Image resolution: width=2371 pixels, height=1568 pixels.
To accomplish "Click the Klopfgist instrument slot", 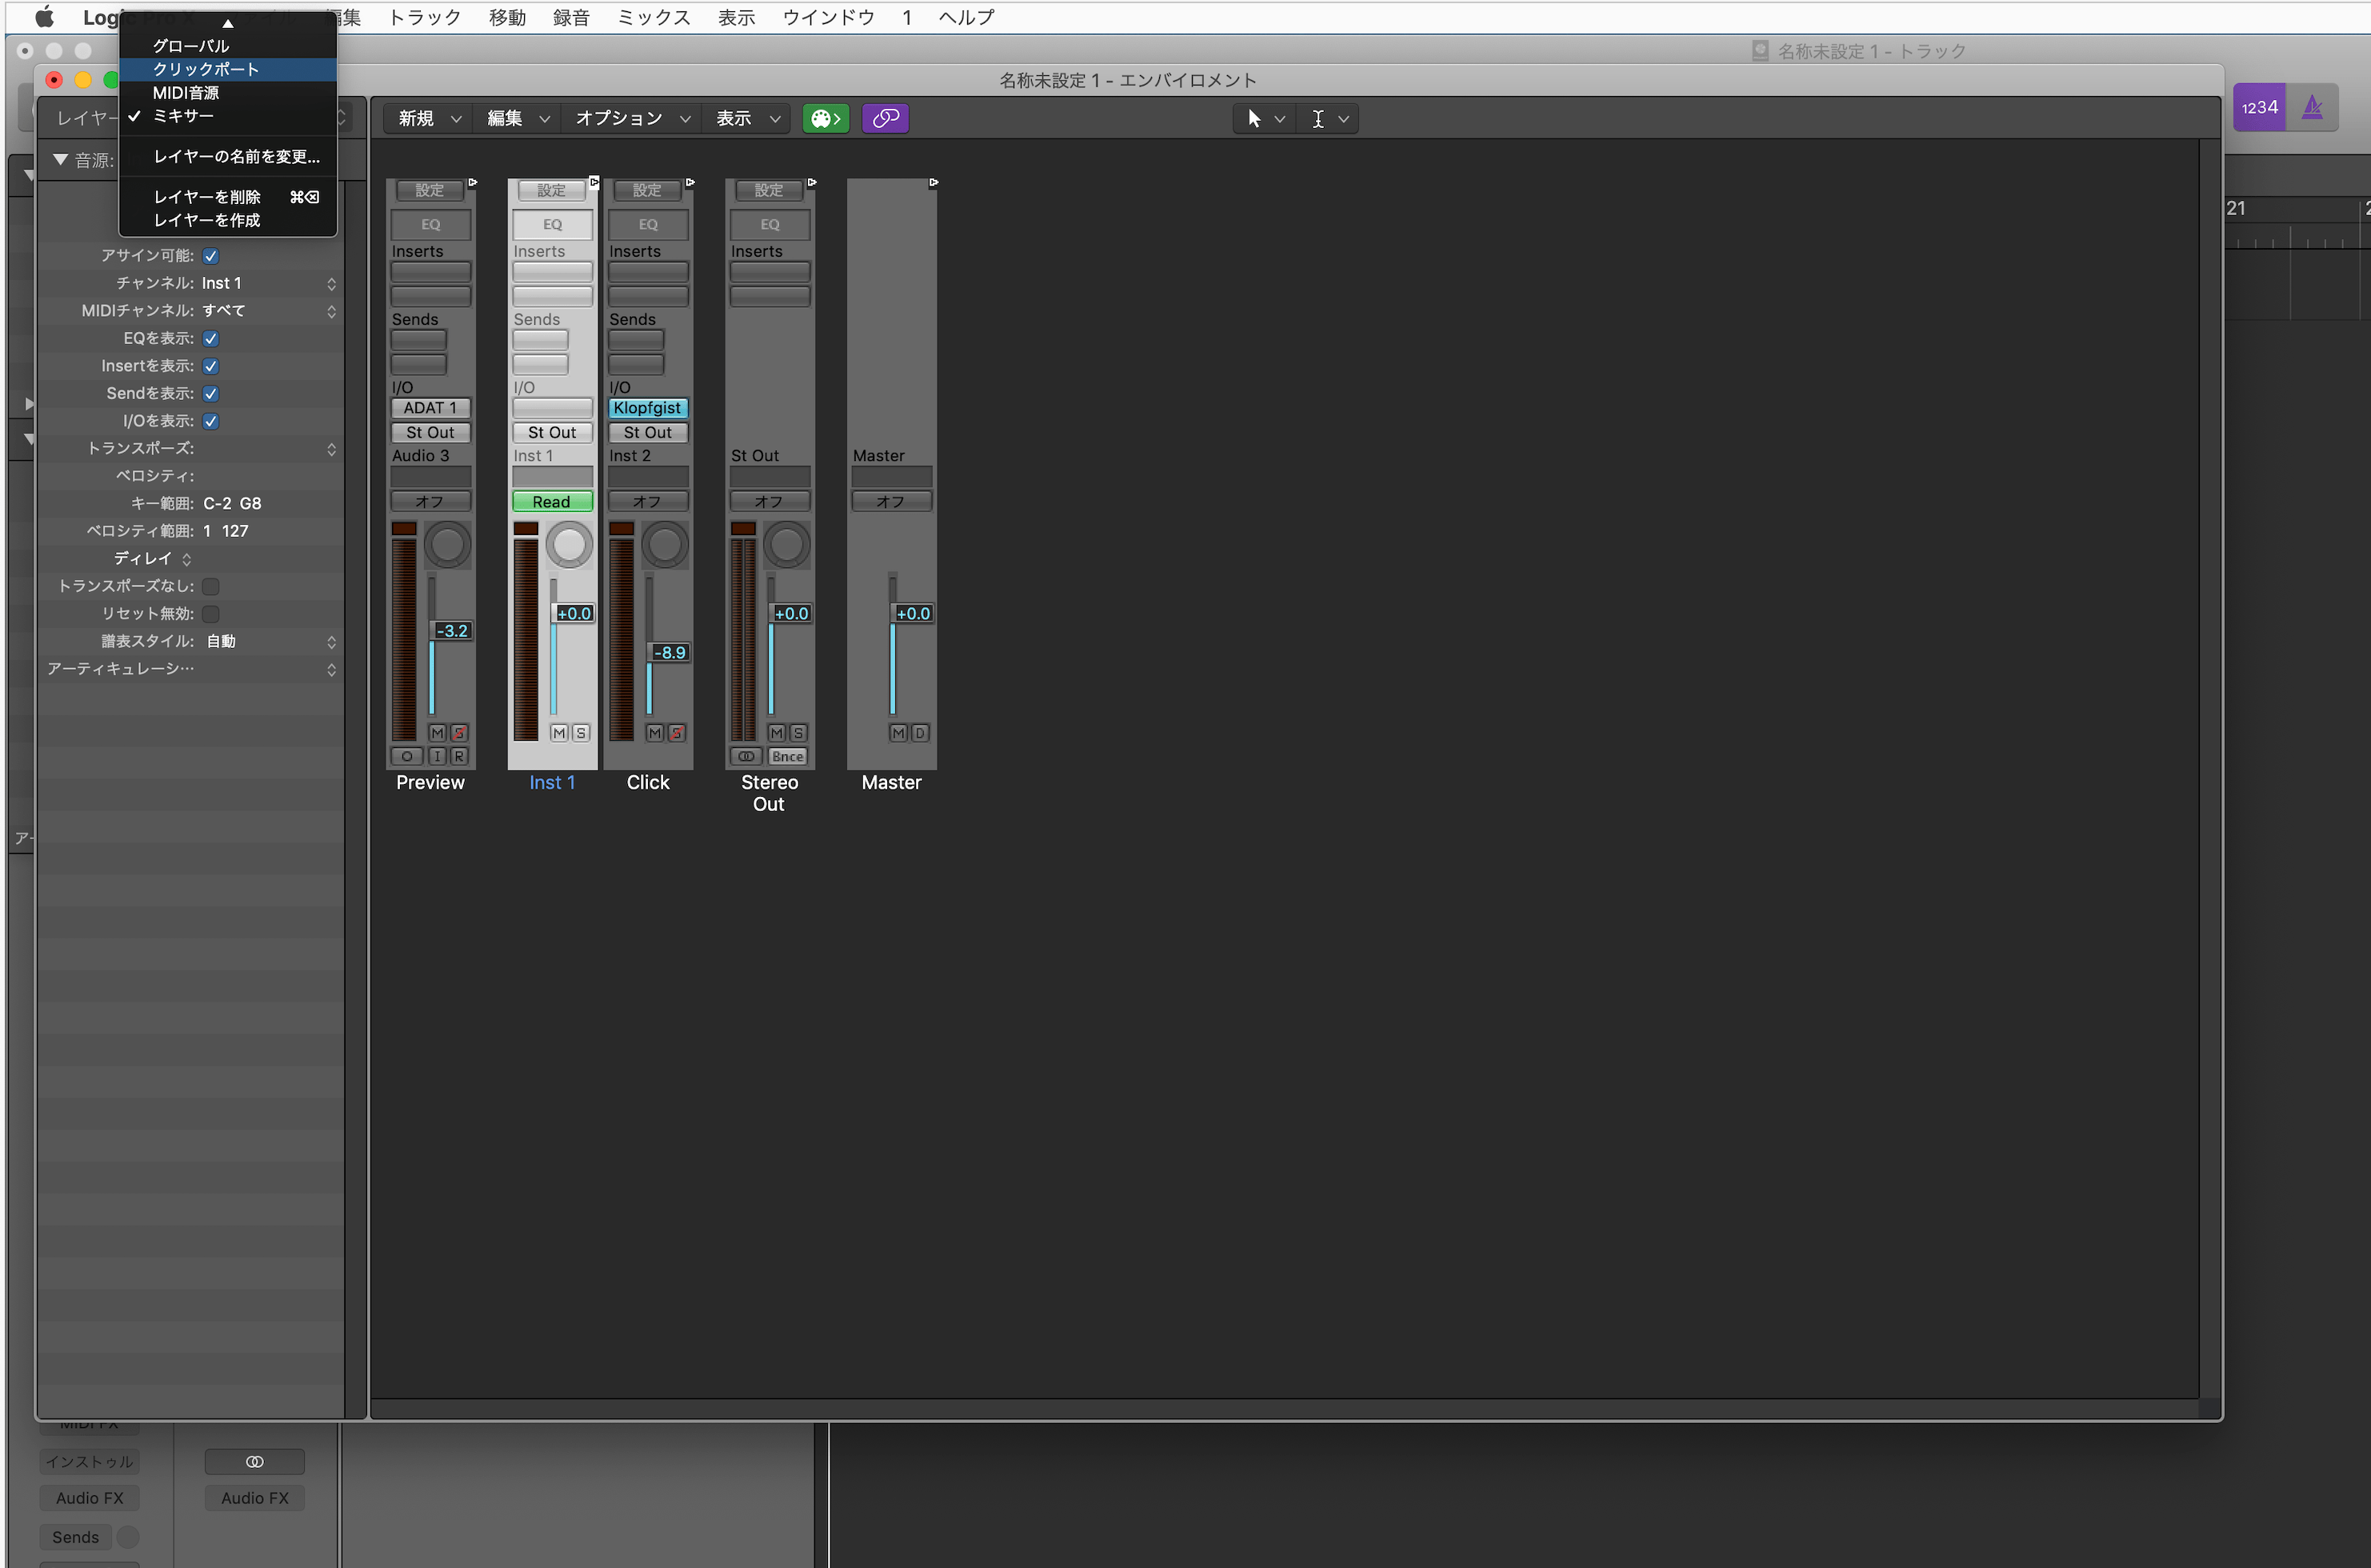I will 647,408.
